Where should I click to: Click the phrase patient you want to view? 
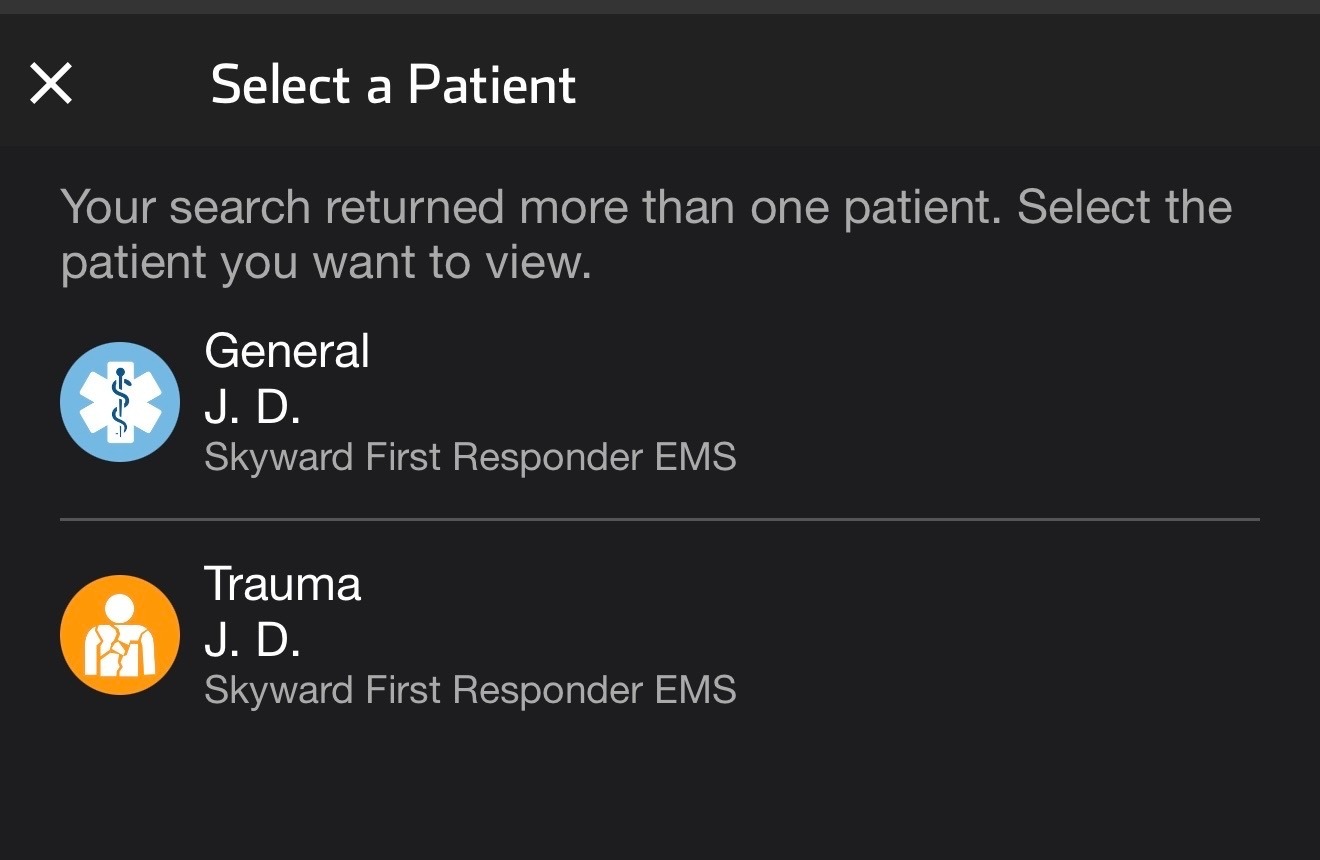coord(326,263)
